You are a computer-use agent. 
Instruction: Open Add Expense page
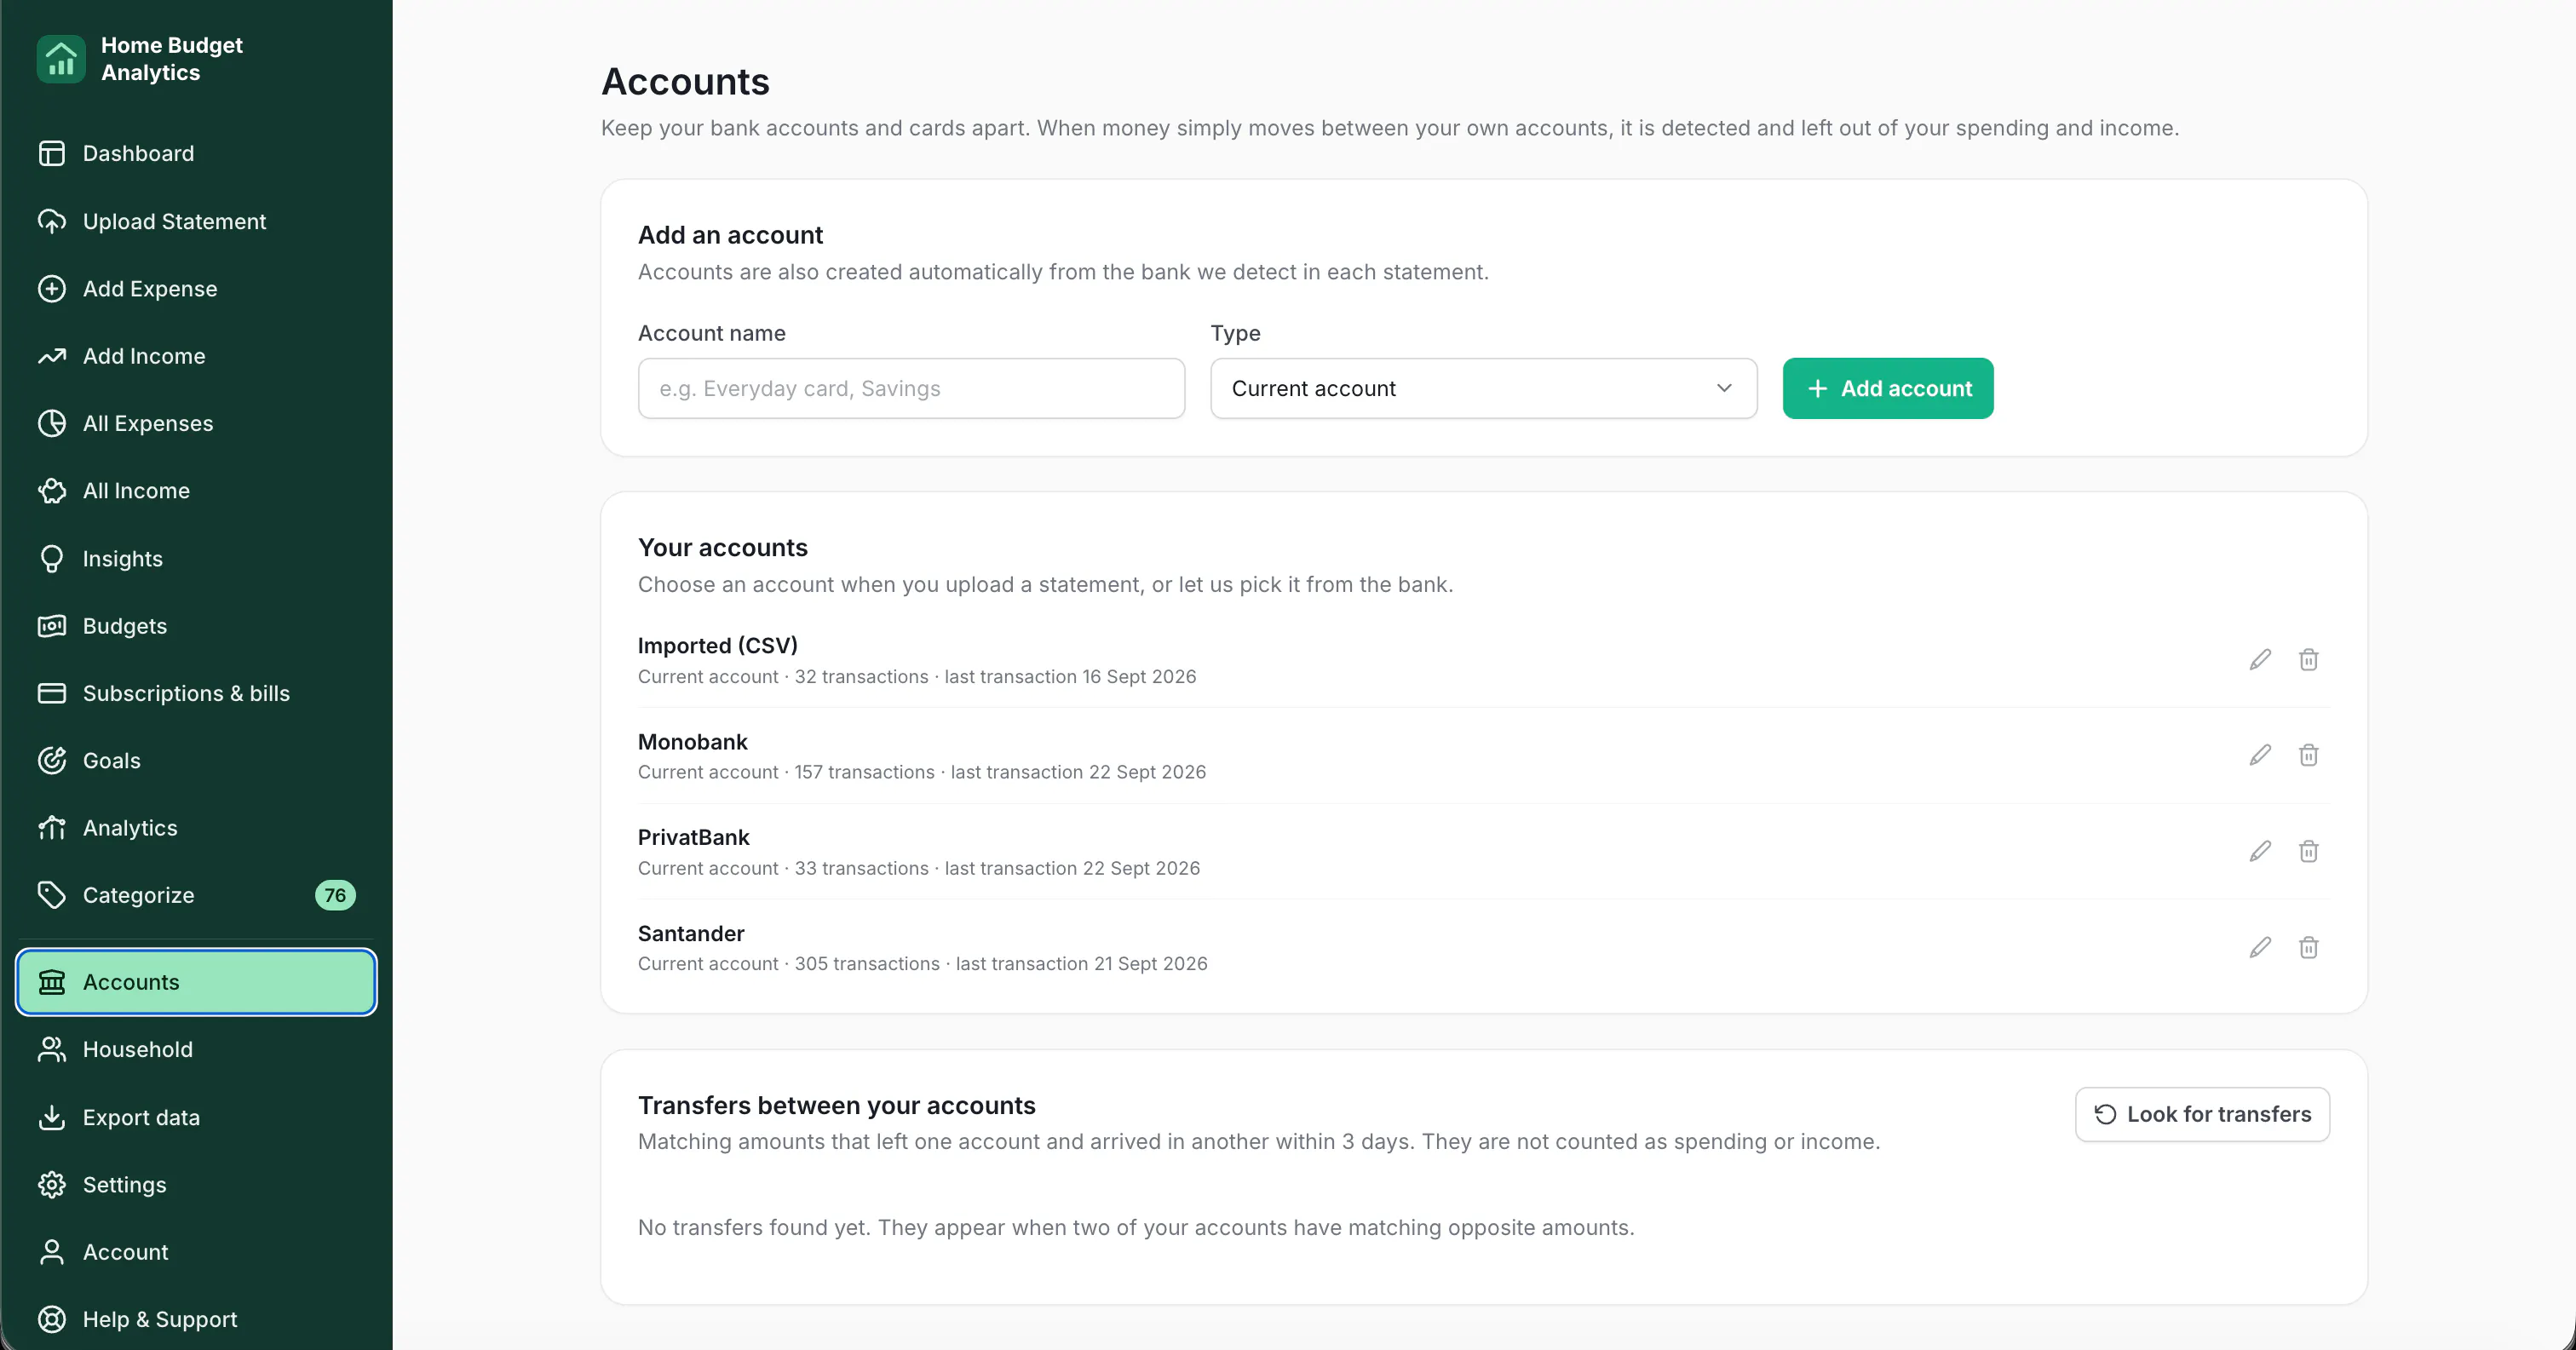point(196,288)
